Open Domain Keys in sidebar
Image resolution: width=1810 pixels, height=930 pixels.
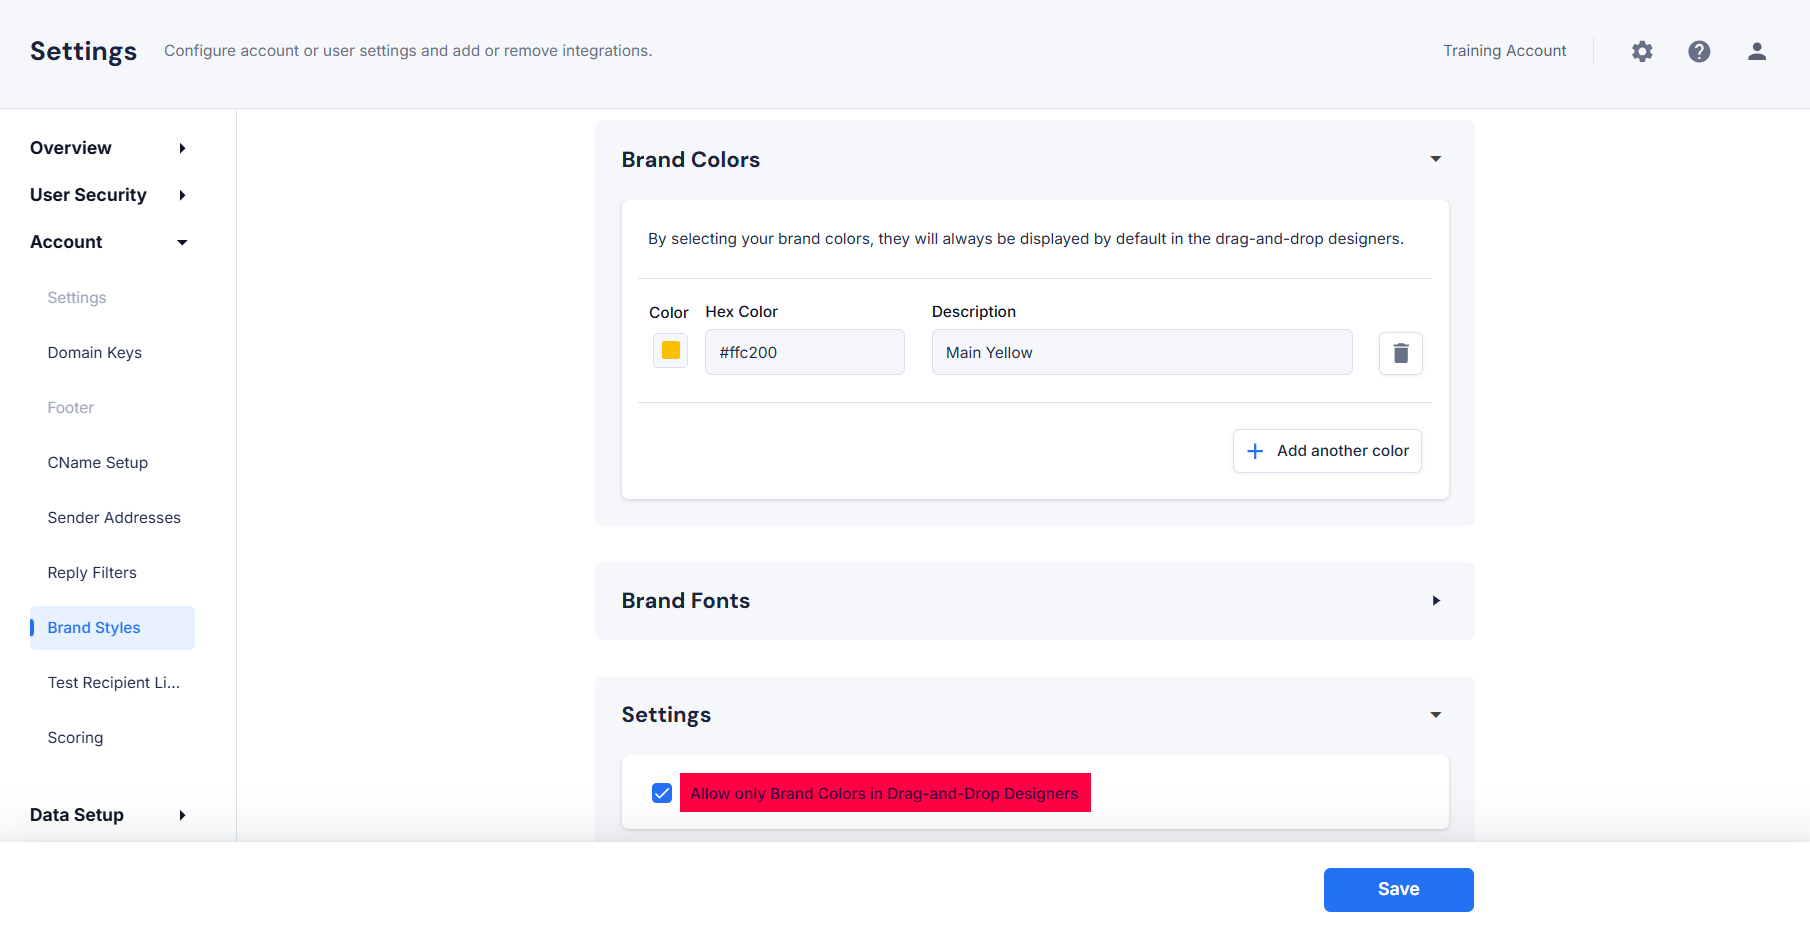[x=95, y=353]
